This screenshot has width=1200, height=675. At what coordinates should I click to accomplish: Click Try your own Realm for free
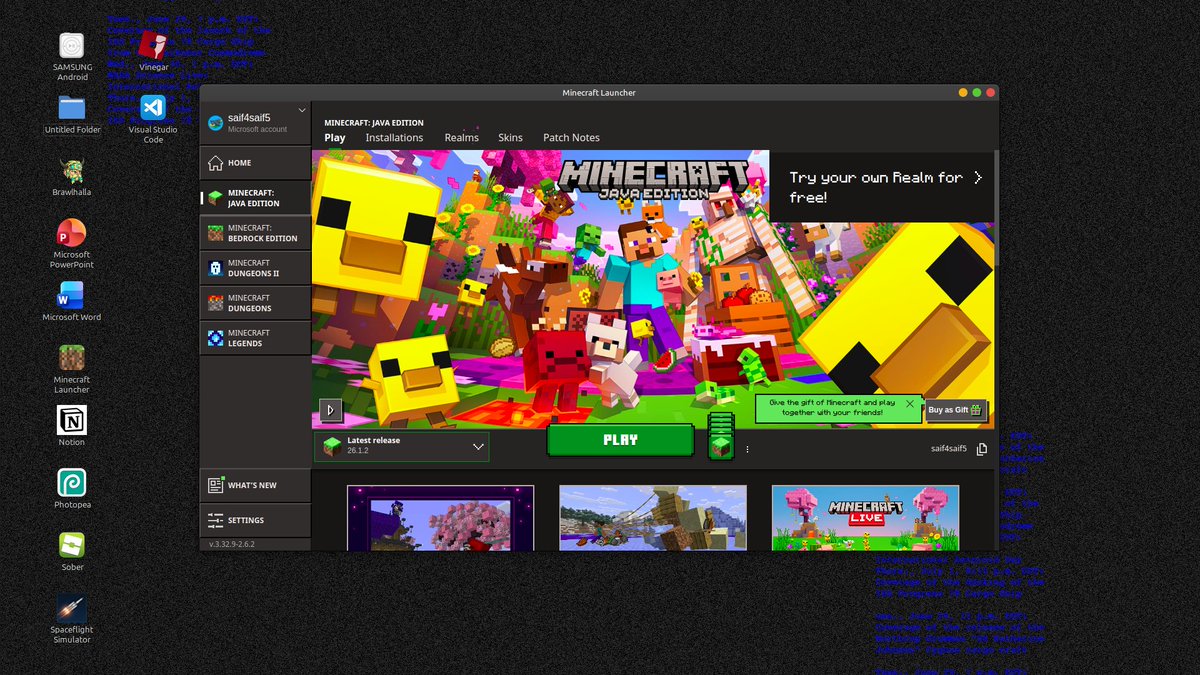pos(882,187)
